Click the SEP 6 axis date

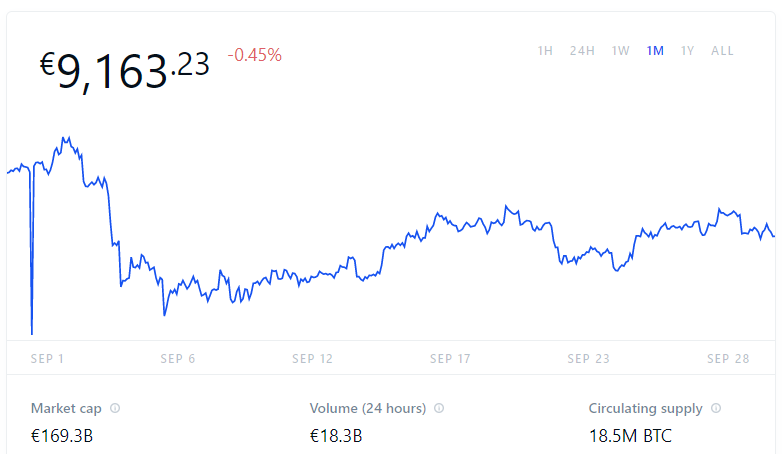[x=178, y=358]
